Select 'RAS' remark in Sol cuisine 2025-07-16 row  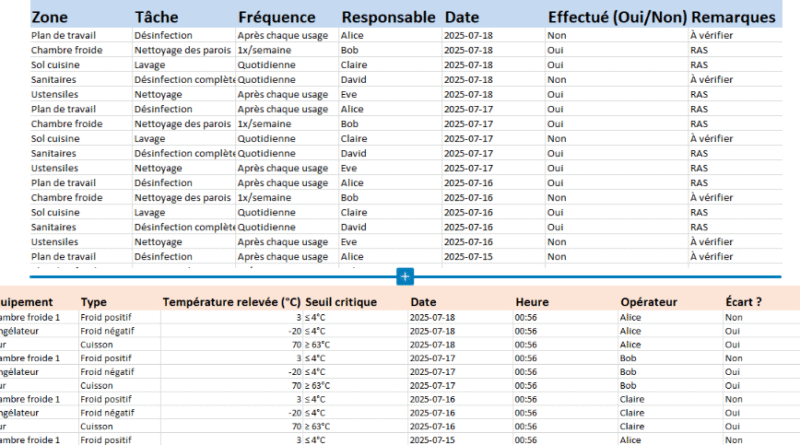699,212
